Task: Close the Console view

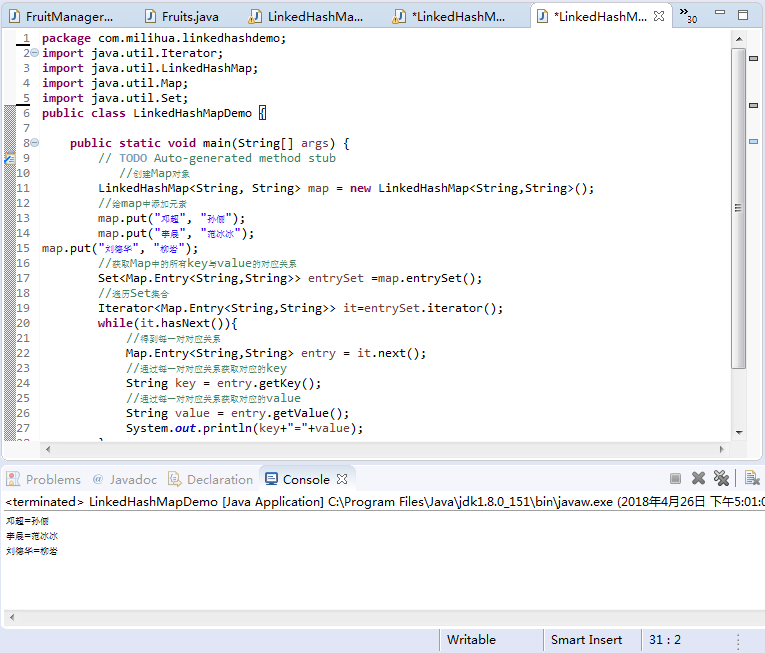Action: (x=342, y=479)
